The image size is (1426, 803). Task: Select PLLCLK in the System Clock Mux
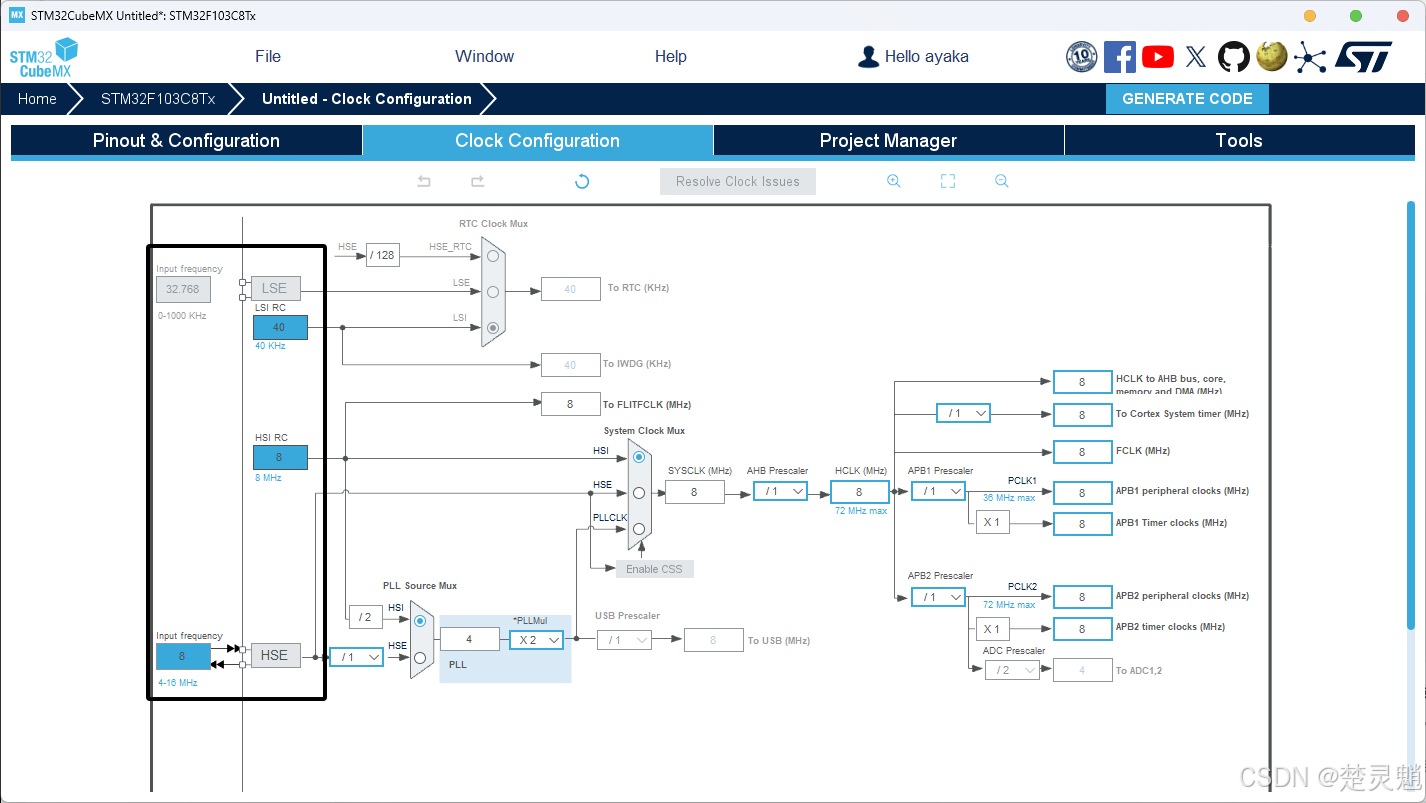pyautogui.click(x=639, y=529)
